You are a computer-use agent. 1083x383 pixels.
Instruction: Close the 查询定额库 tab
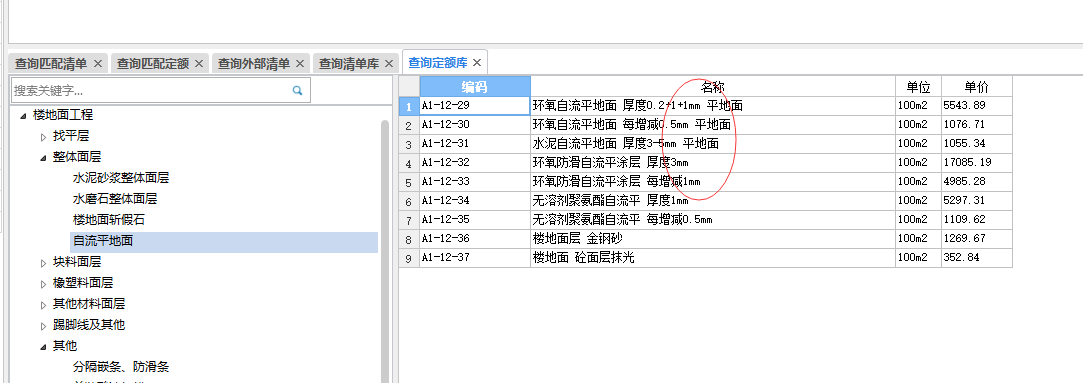click(477, 63)
